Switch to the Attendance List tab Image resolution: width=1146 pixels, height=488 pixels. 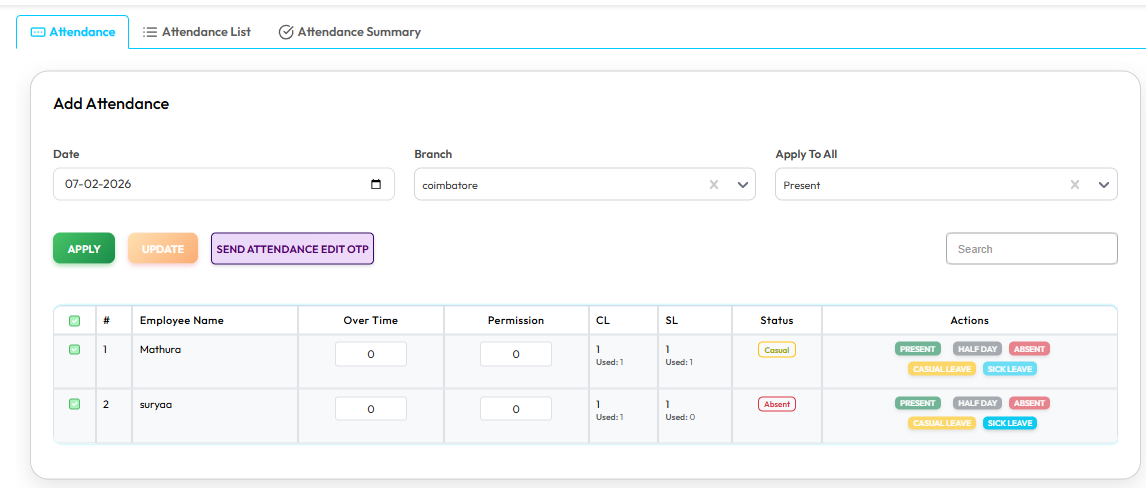pyautogui.click(x=197, y=32)
